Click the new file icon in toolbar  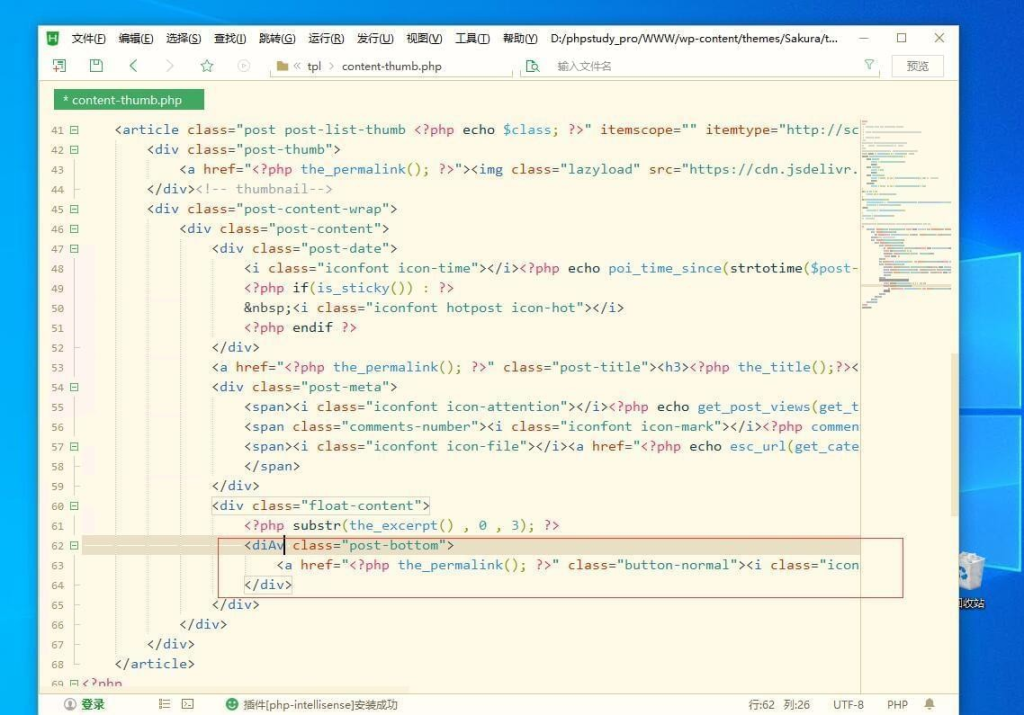pos(60,66)
